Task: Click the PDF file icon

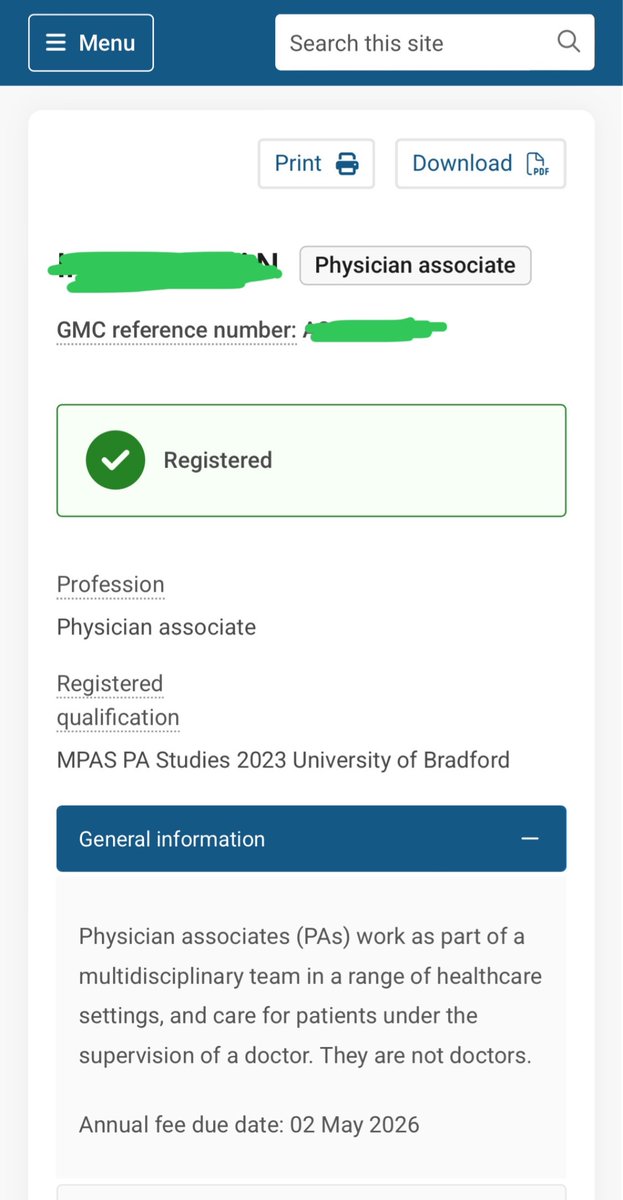Action: click(x=537, y=164)
